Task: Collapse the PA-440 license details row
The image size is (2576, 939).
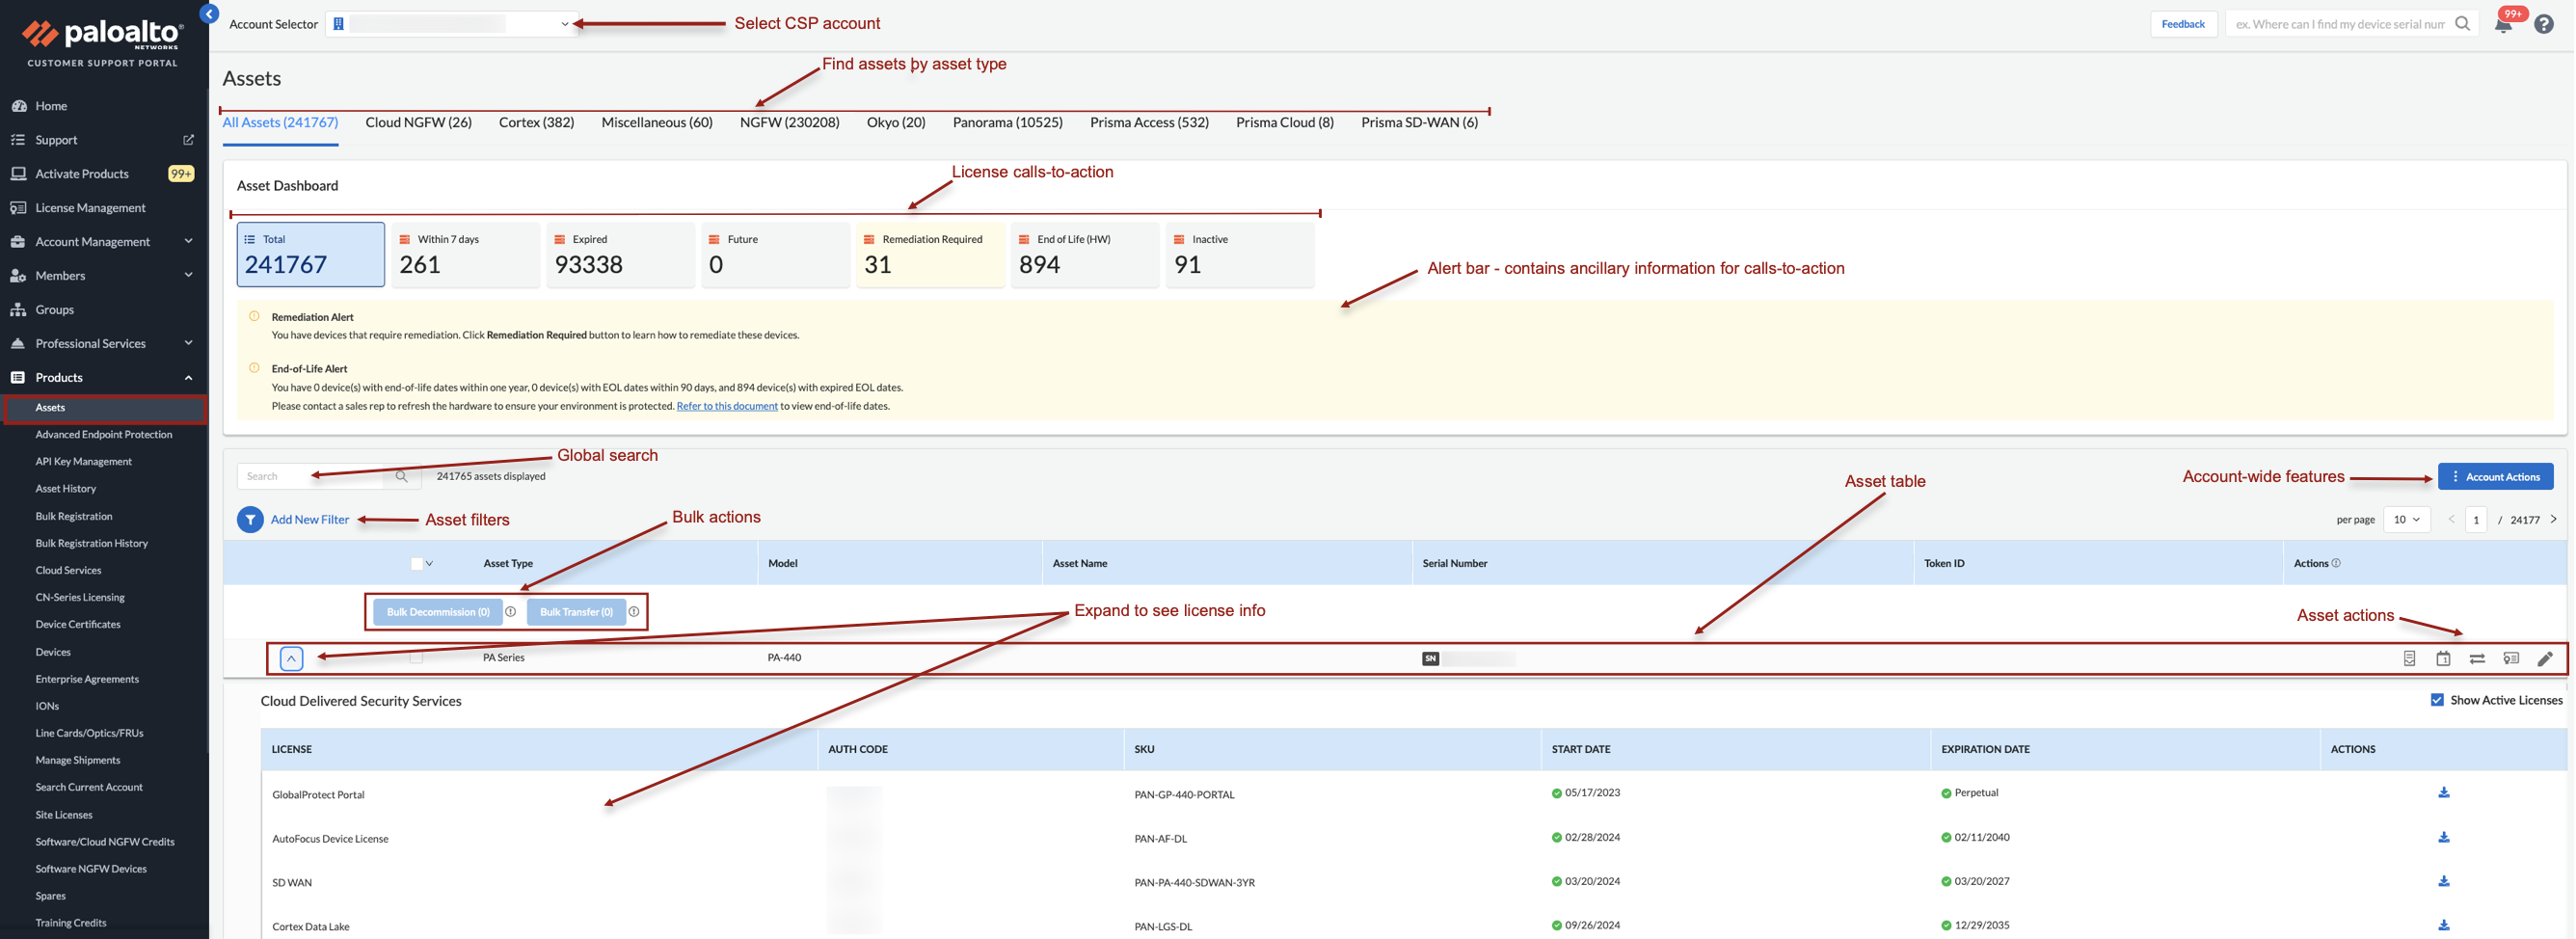Action: click(291, 658)
